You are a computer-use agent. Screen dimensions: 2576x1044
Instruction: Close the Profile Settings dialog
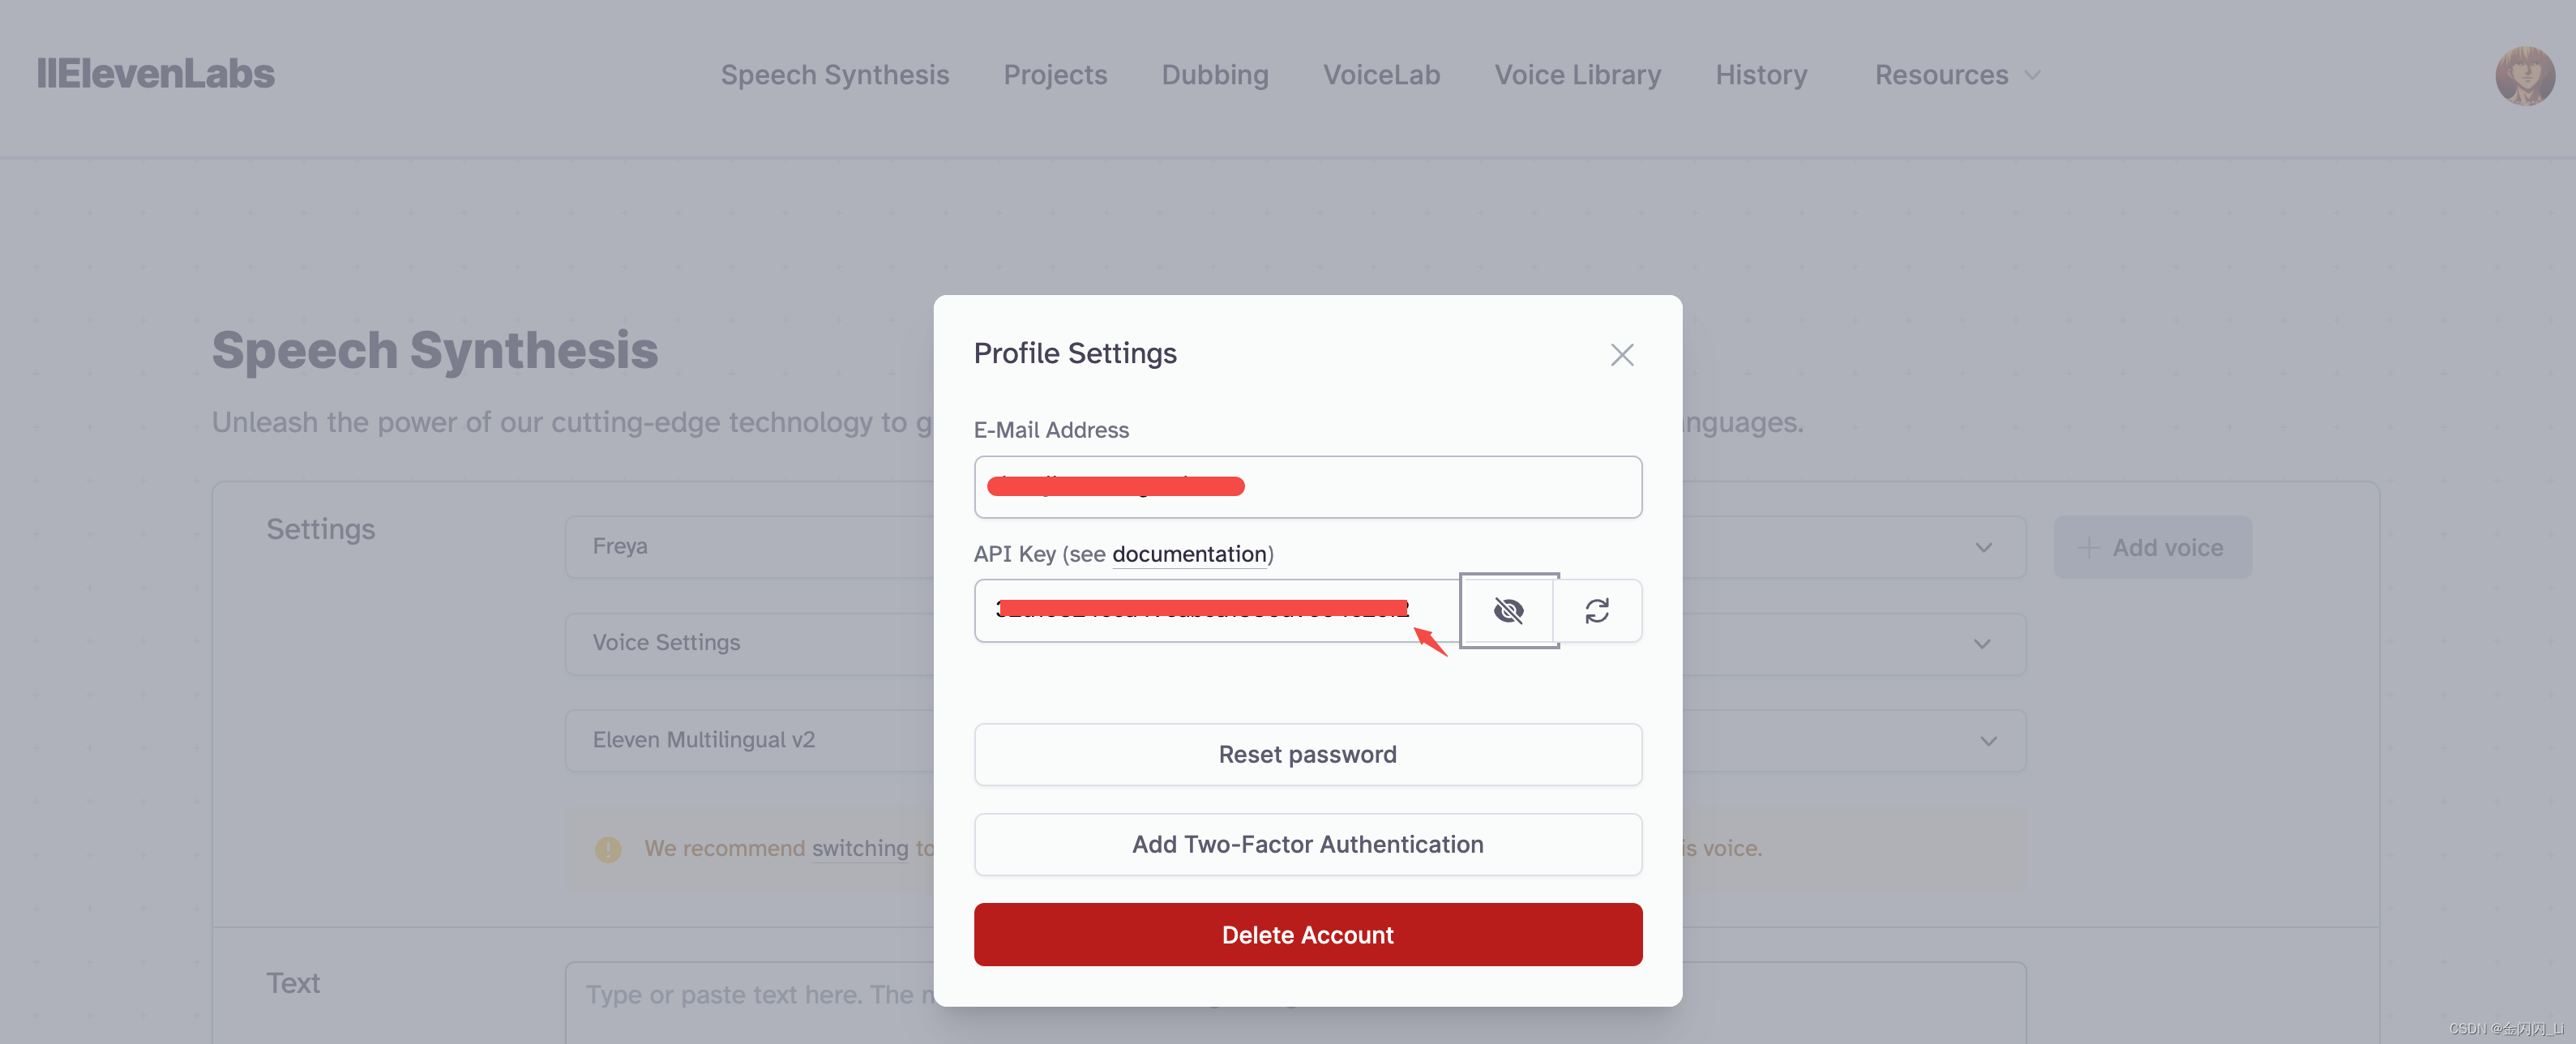1621,355
